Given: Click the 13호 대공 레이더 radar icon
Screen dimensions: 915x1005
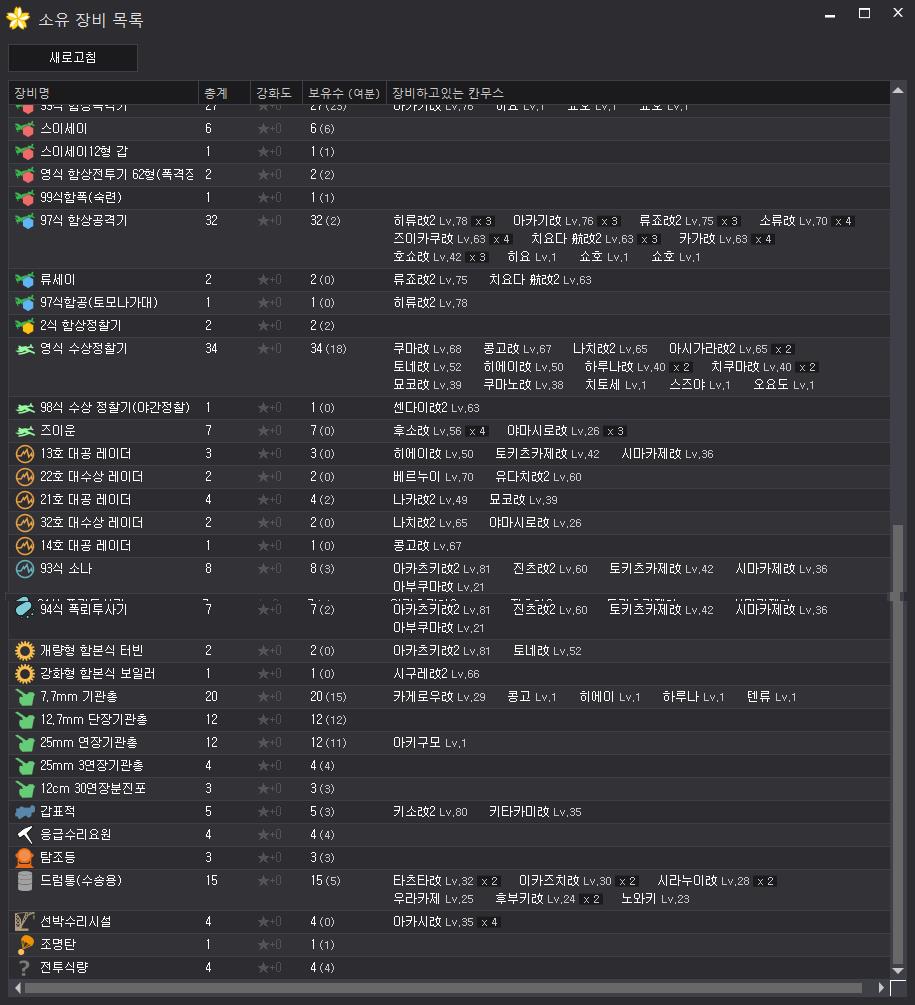Looking at the screenshot, I should [25, 454].
